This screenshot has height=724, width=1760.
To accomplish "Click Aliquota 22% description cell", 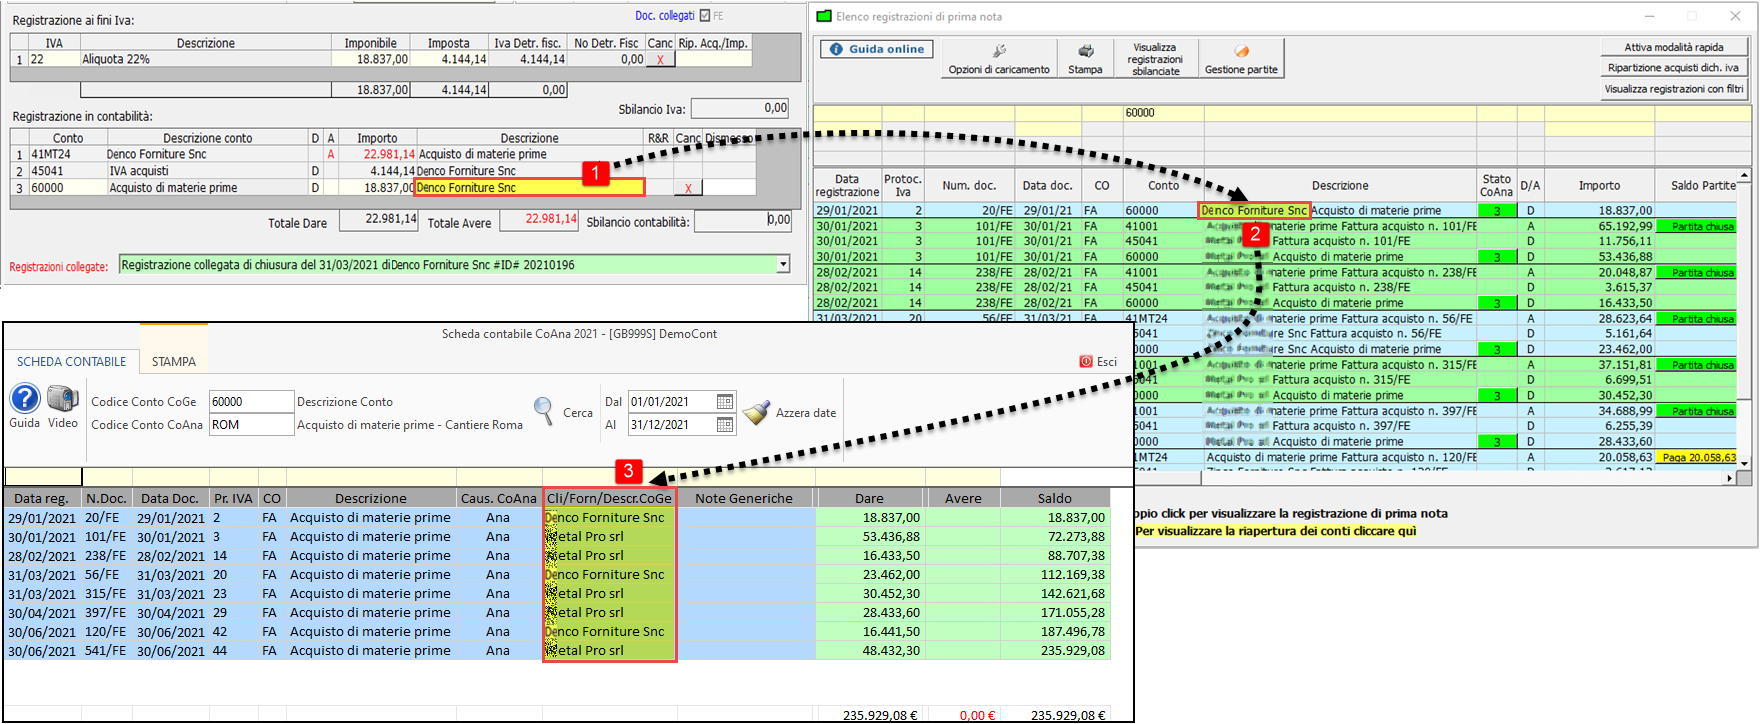I will point(205,60).
